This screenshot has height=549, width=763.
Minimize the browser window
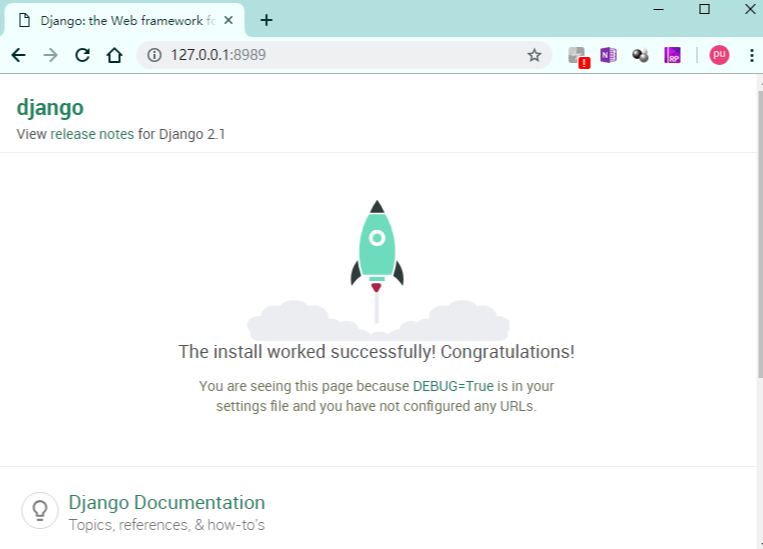[658, 9]
